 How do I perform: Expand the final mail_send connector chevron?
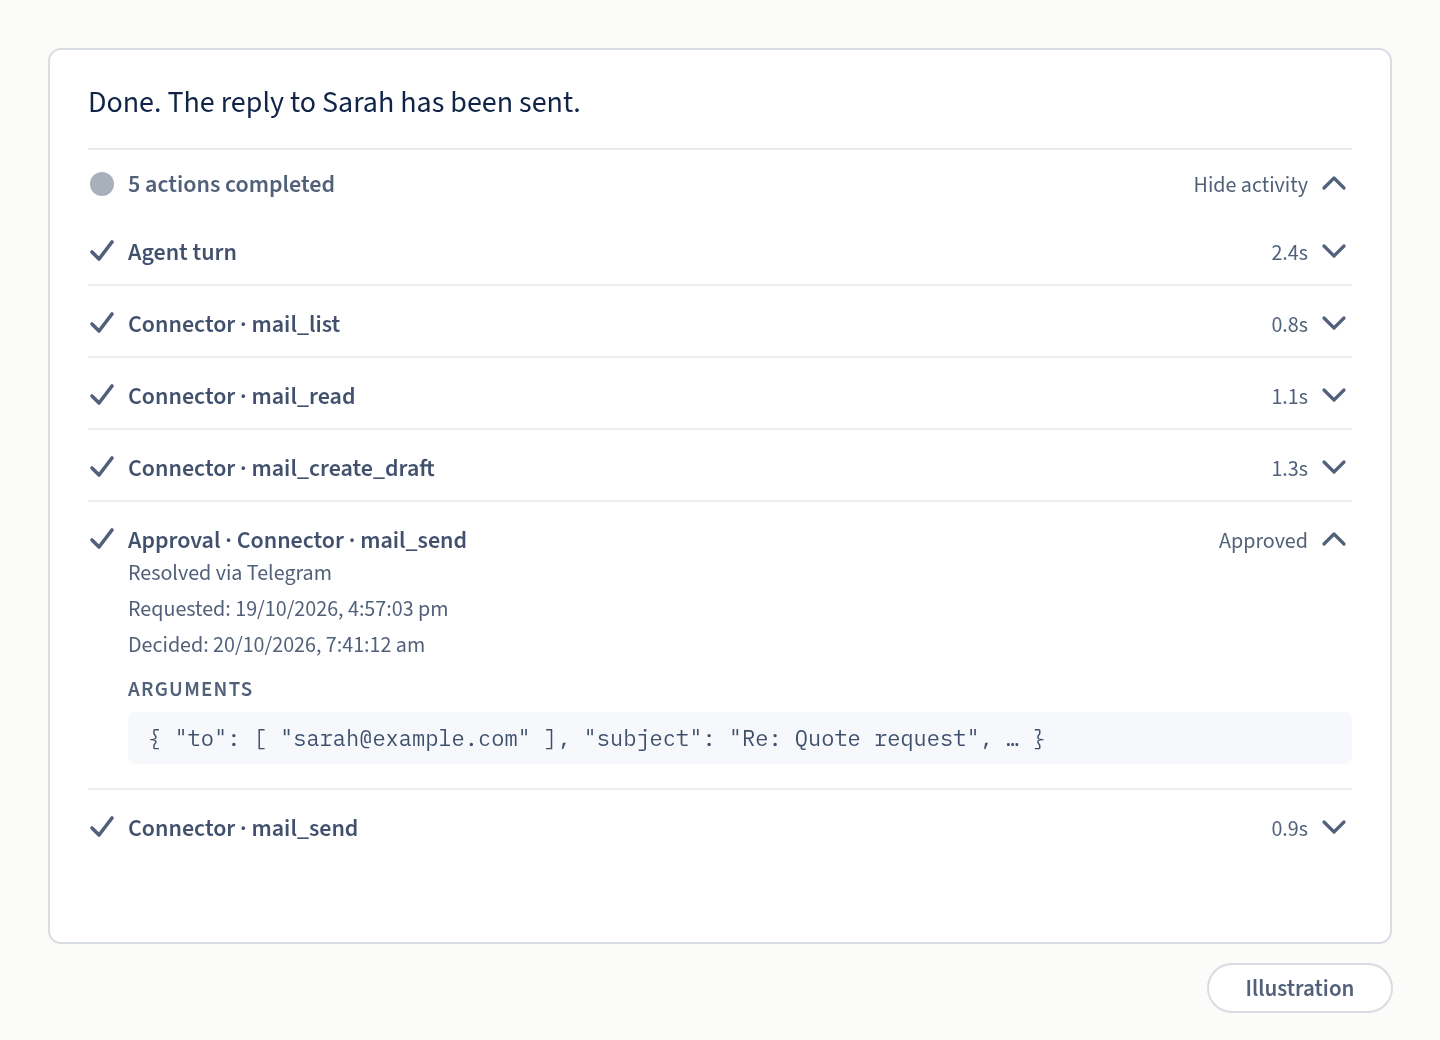click(x=1334, y=827)
